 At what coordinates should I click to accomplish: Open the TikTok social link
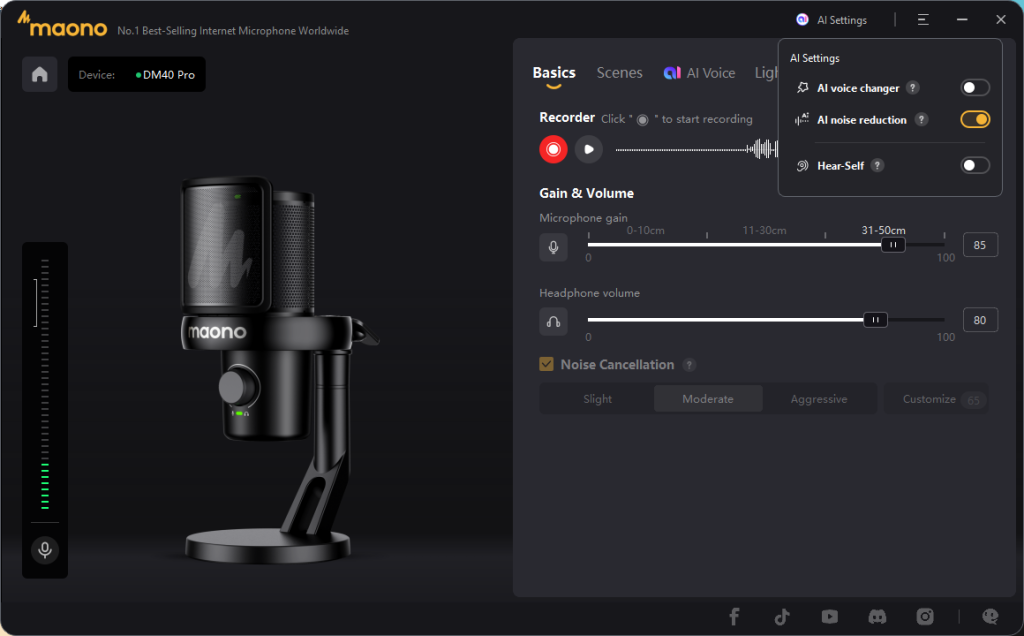pos(782,616)
